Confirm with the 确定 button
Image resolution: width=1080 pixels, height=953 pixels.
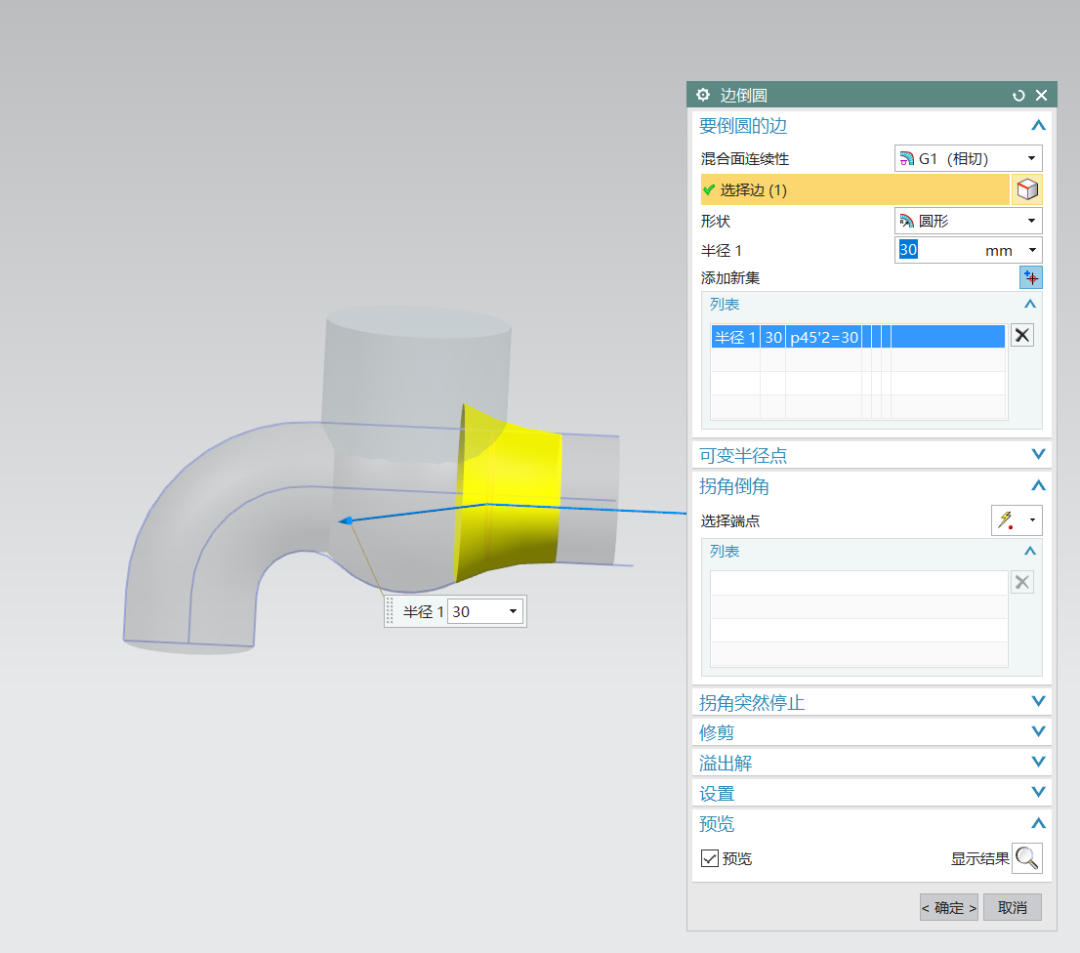coord(949,908)
